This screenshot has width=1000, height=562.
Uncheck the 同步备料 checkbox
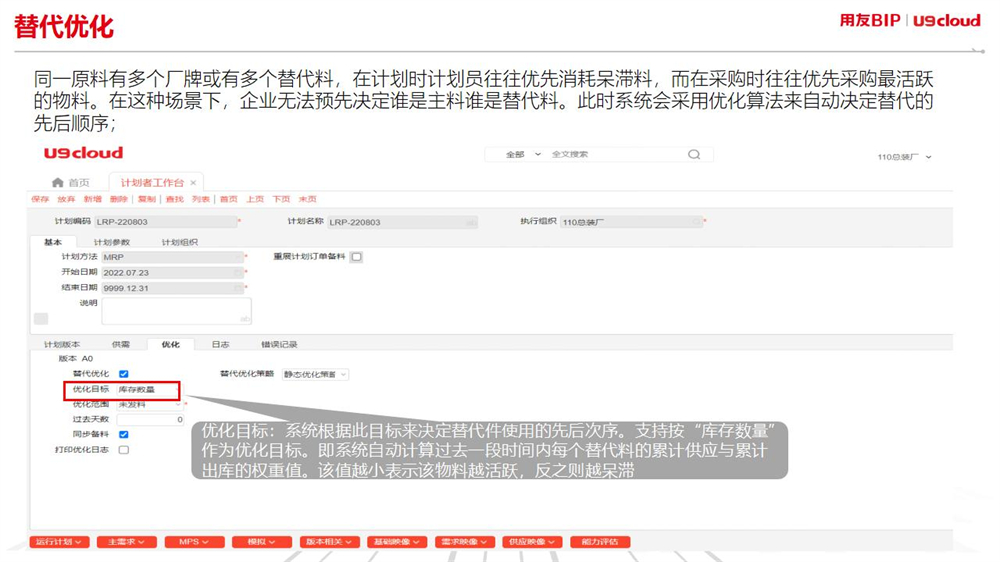tap(124, 434)
